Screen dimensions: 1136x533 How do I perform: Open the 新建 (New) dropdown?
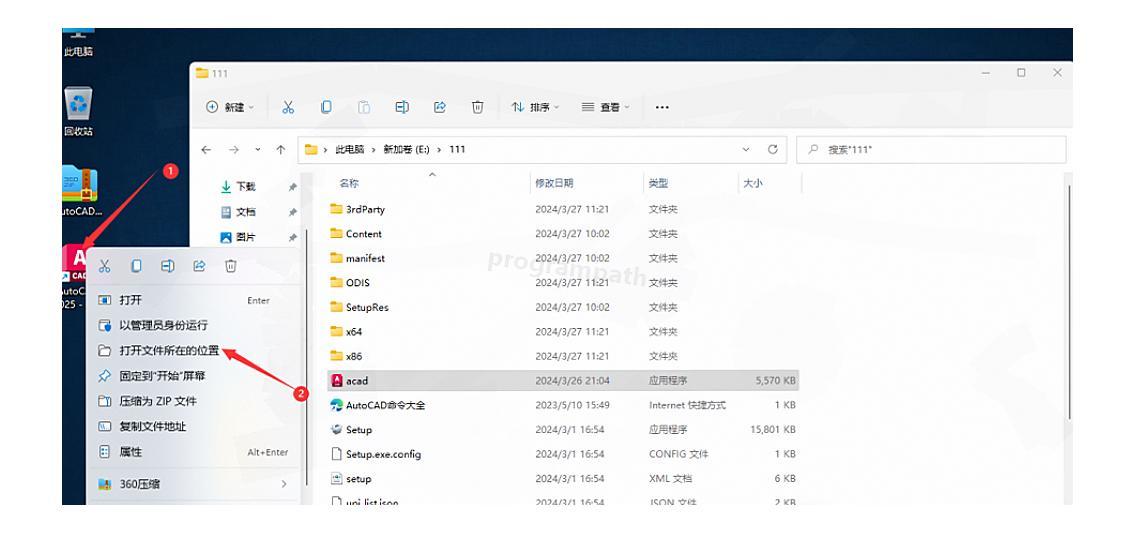point(230,107)
